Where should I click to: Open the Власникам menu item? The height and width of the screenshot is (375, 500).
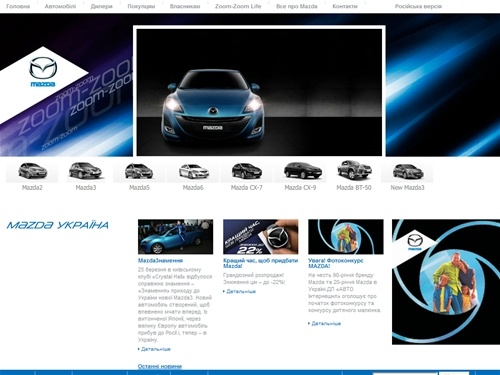[x=185, y=6]
